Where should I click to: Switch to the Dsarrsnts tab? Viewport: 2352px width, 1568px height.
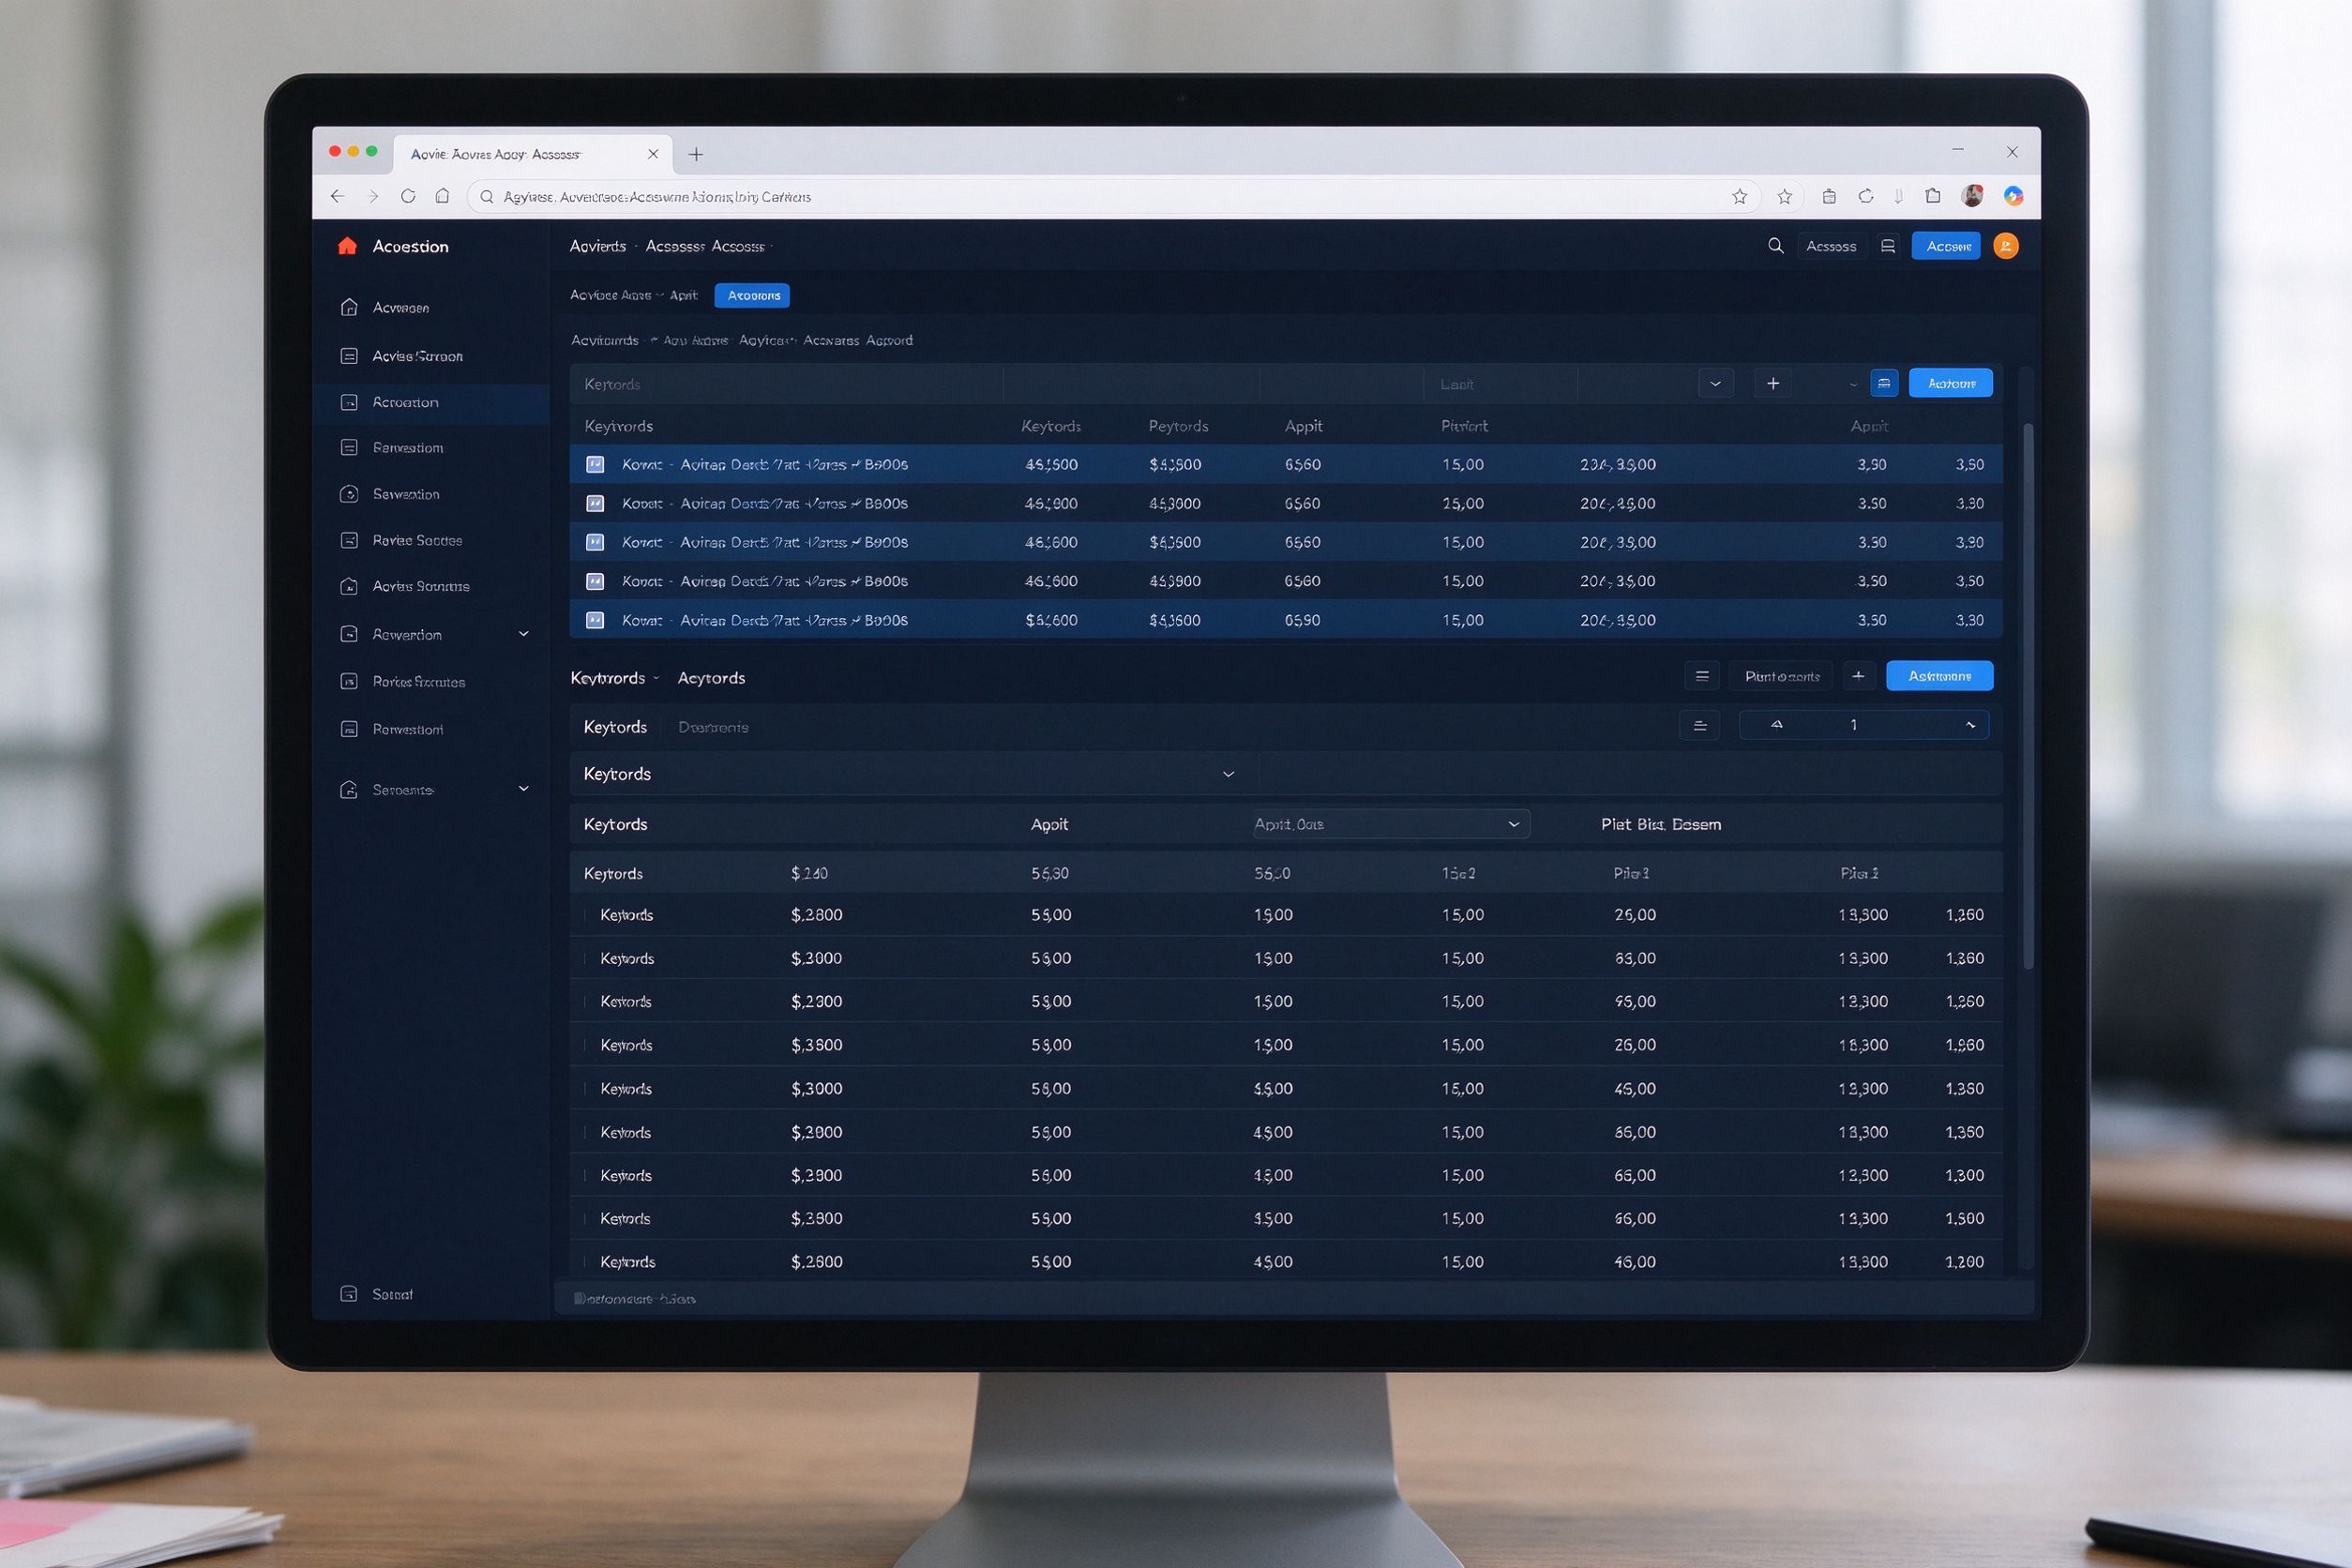tap(713, 727)
